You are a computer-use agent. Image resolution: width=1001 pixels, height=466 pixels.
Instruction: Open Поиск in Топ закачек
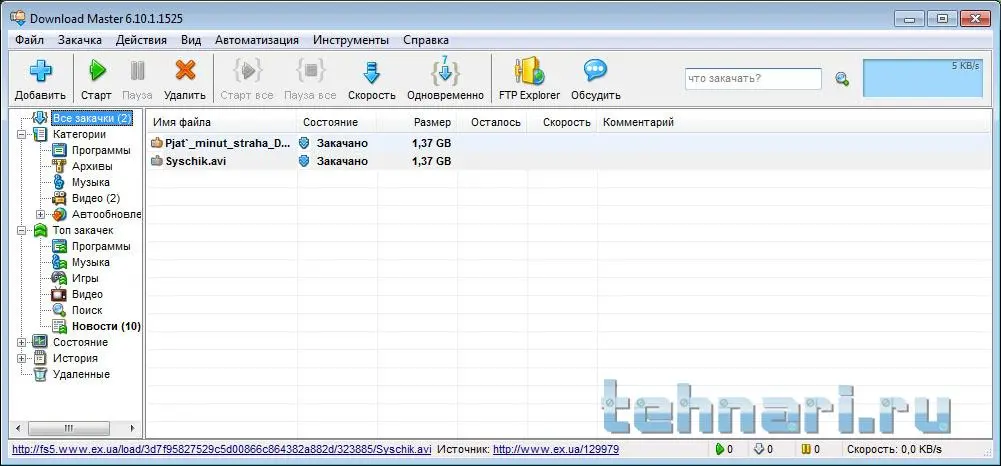(87, 310)
